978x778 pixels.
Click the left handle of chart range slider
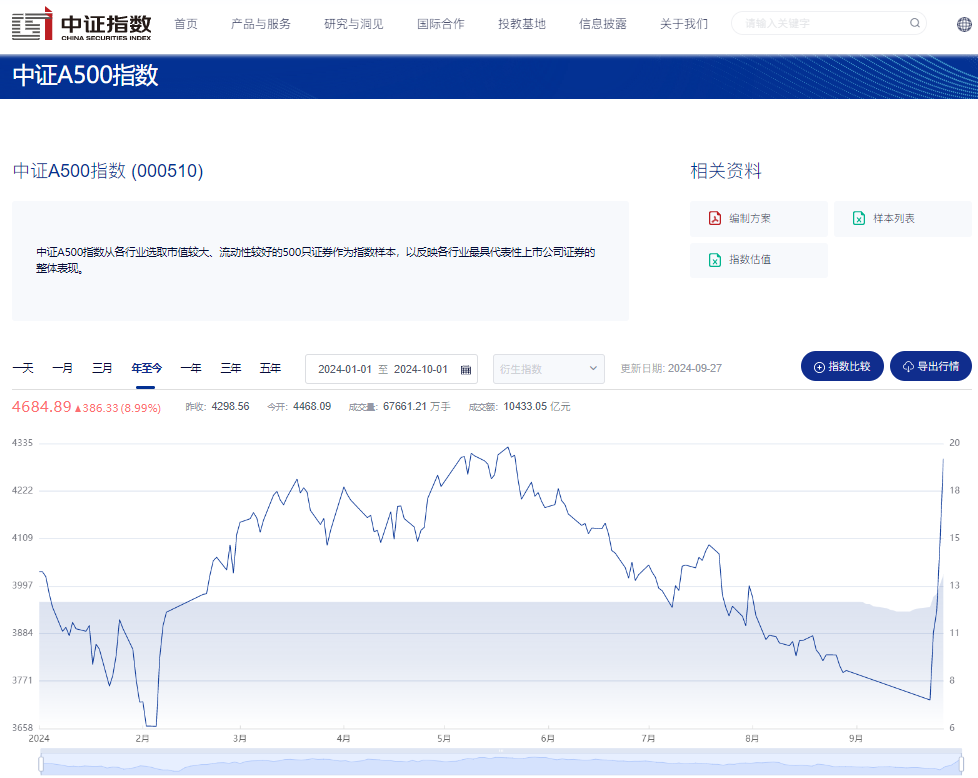pos(41,764)
